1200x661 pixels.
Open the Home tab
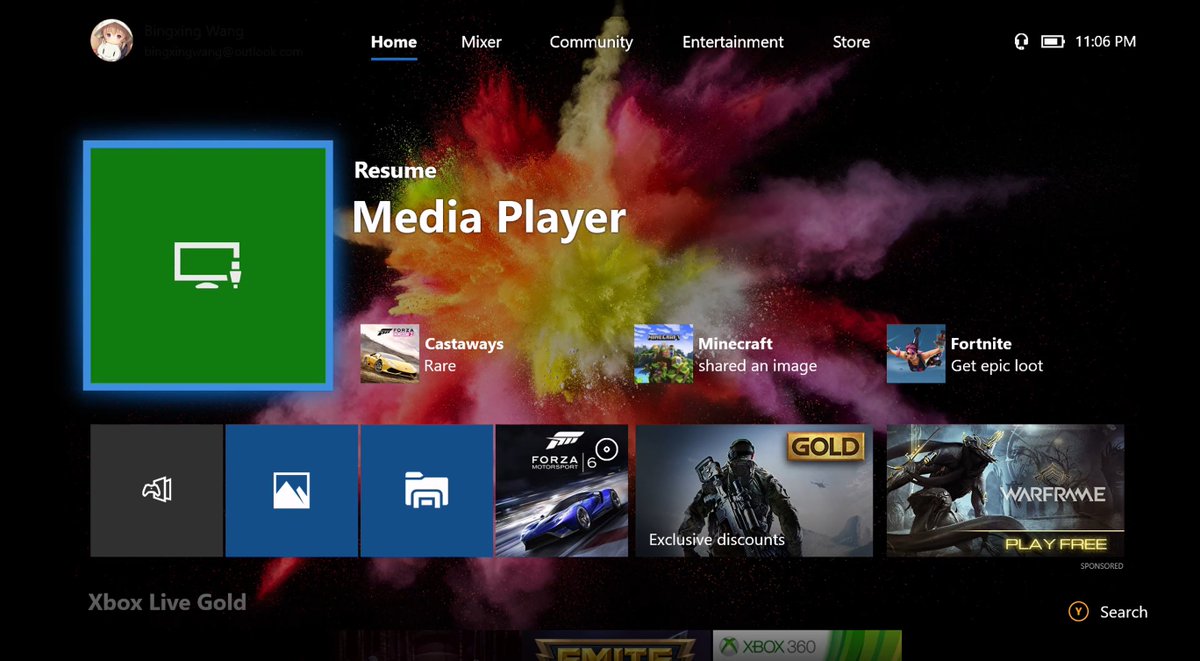(x=394, y=42)
